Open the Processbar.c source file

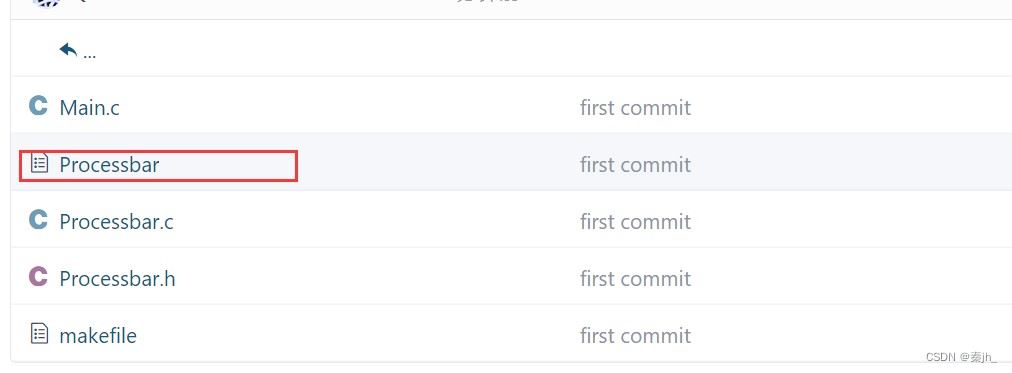click(116, 221)
